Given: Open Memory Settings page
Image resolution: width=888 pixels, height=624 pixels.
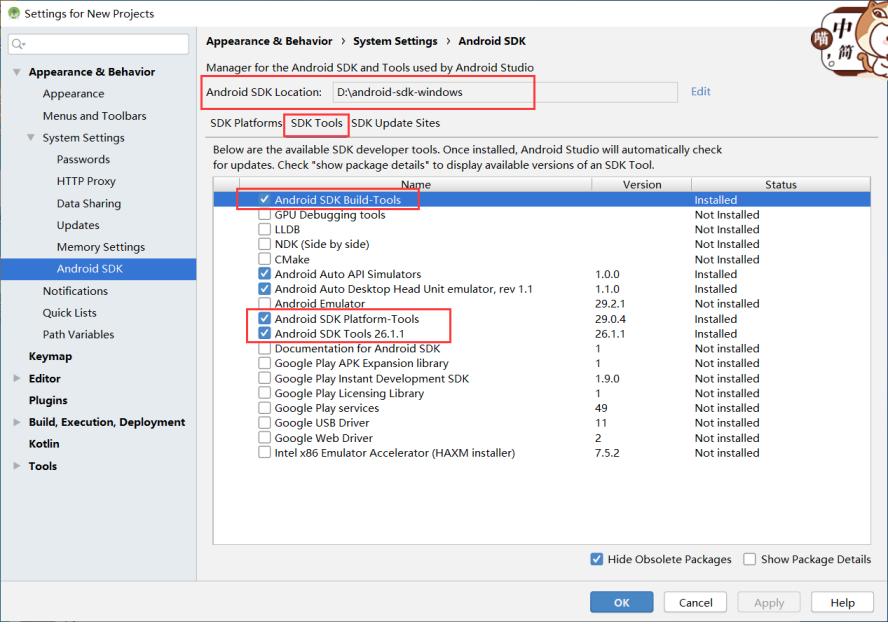Looking at the screenshot, I should tap(100, 247).
